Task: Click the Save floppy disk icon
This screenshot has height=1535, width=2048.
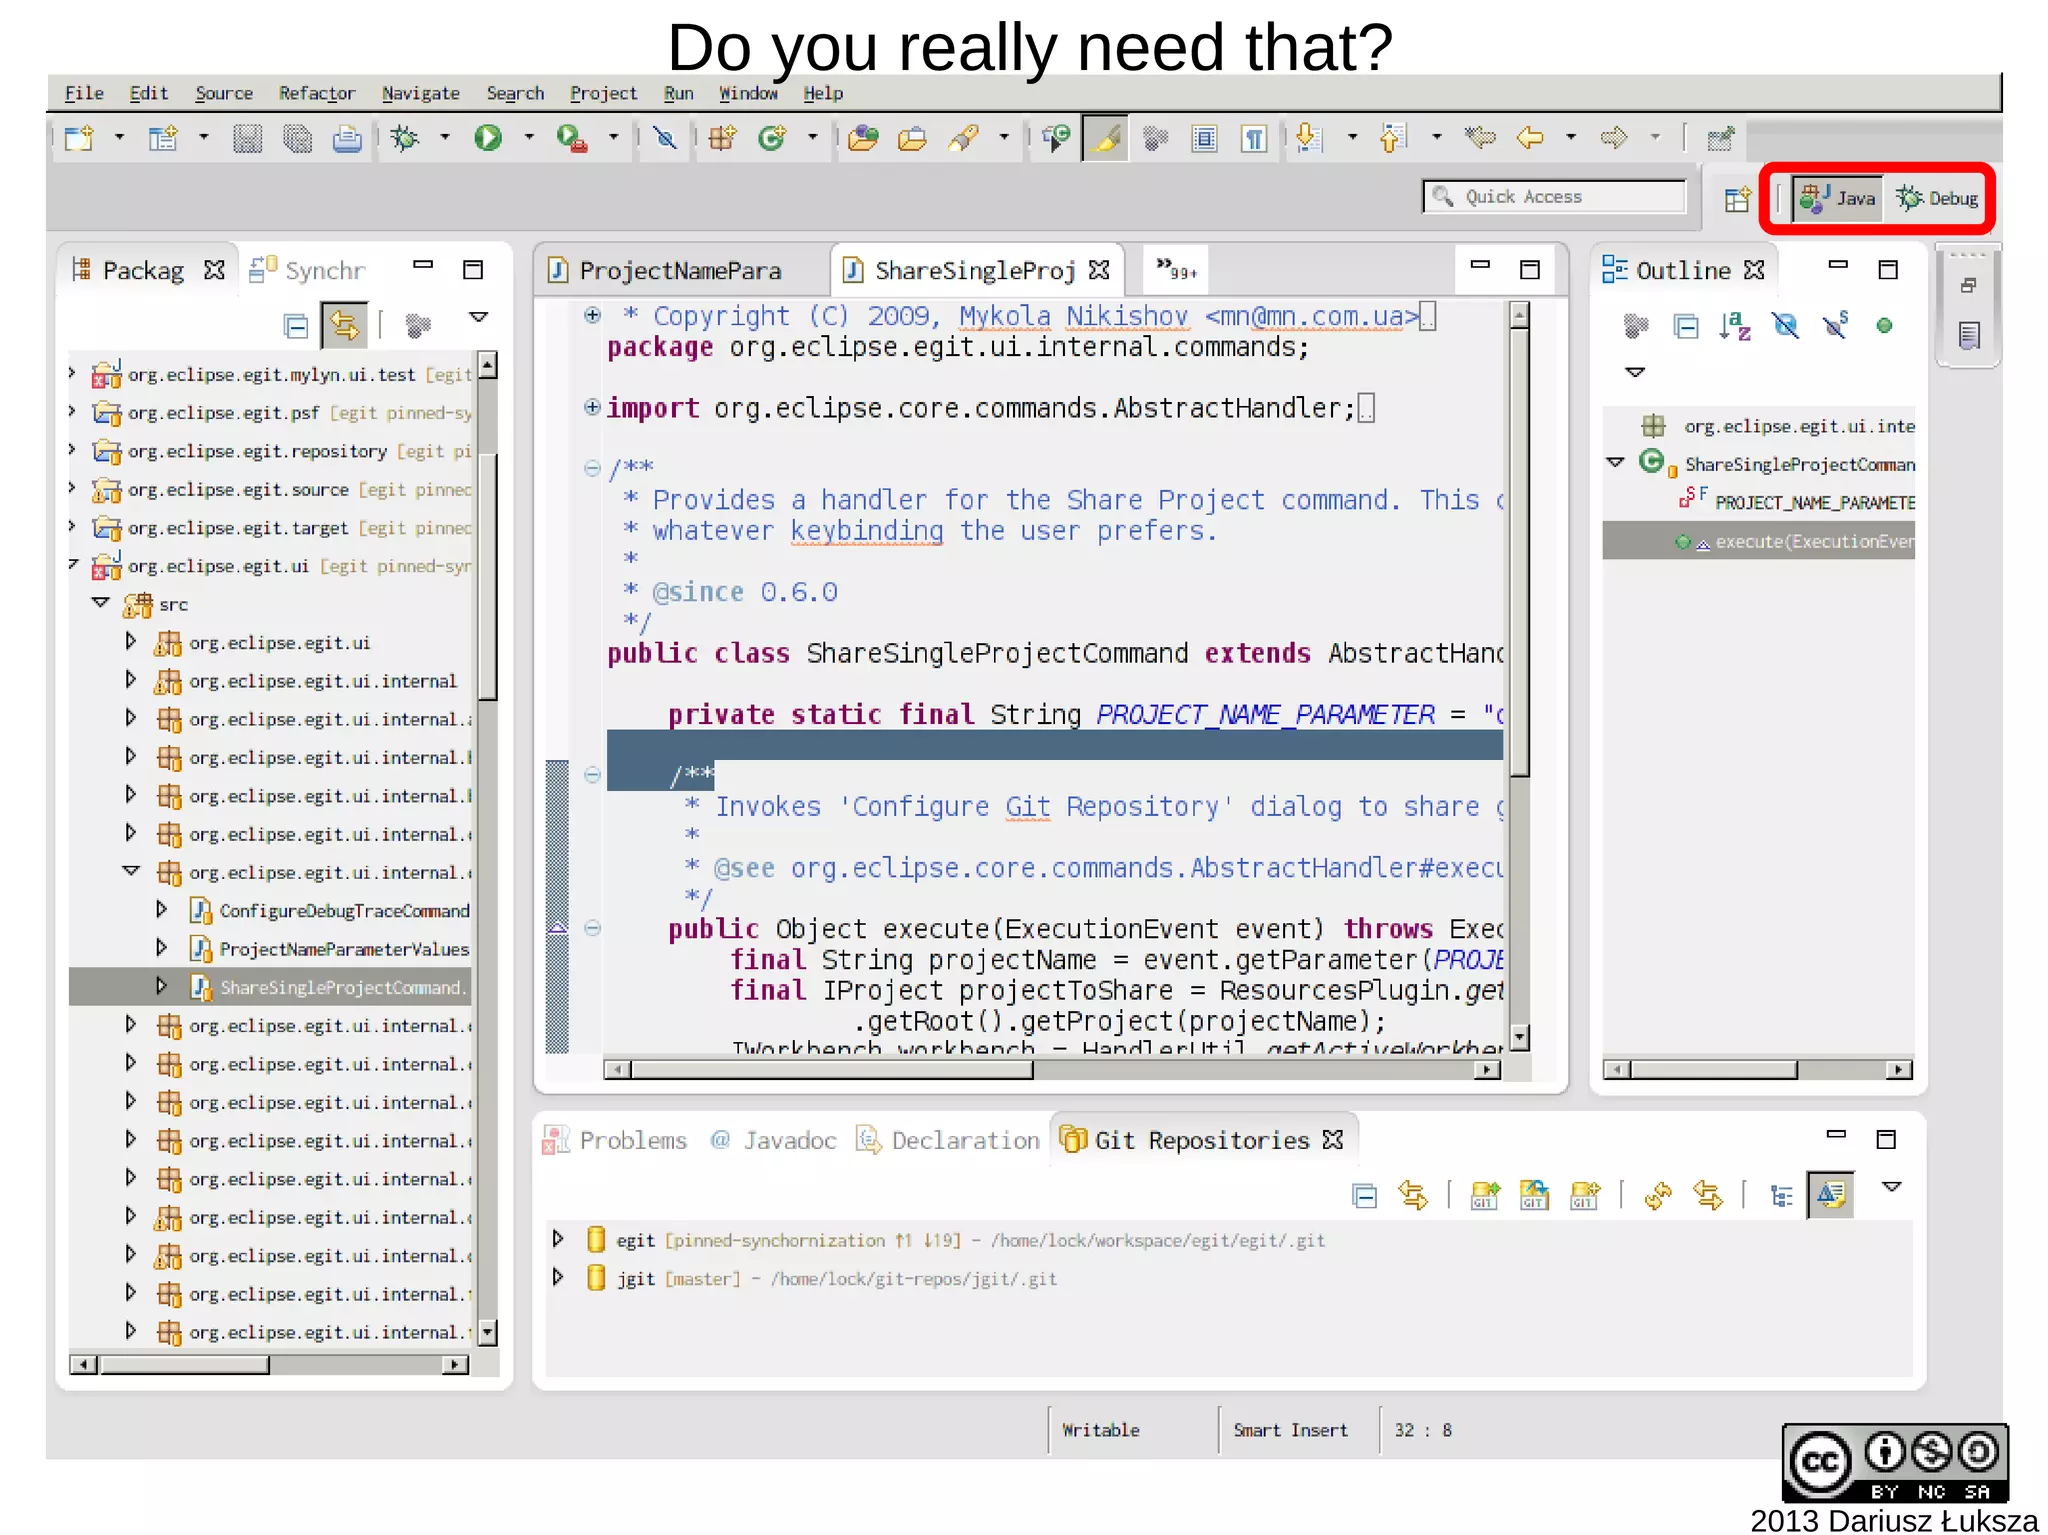Action: click(x=247, y=138)
